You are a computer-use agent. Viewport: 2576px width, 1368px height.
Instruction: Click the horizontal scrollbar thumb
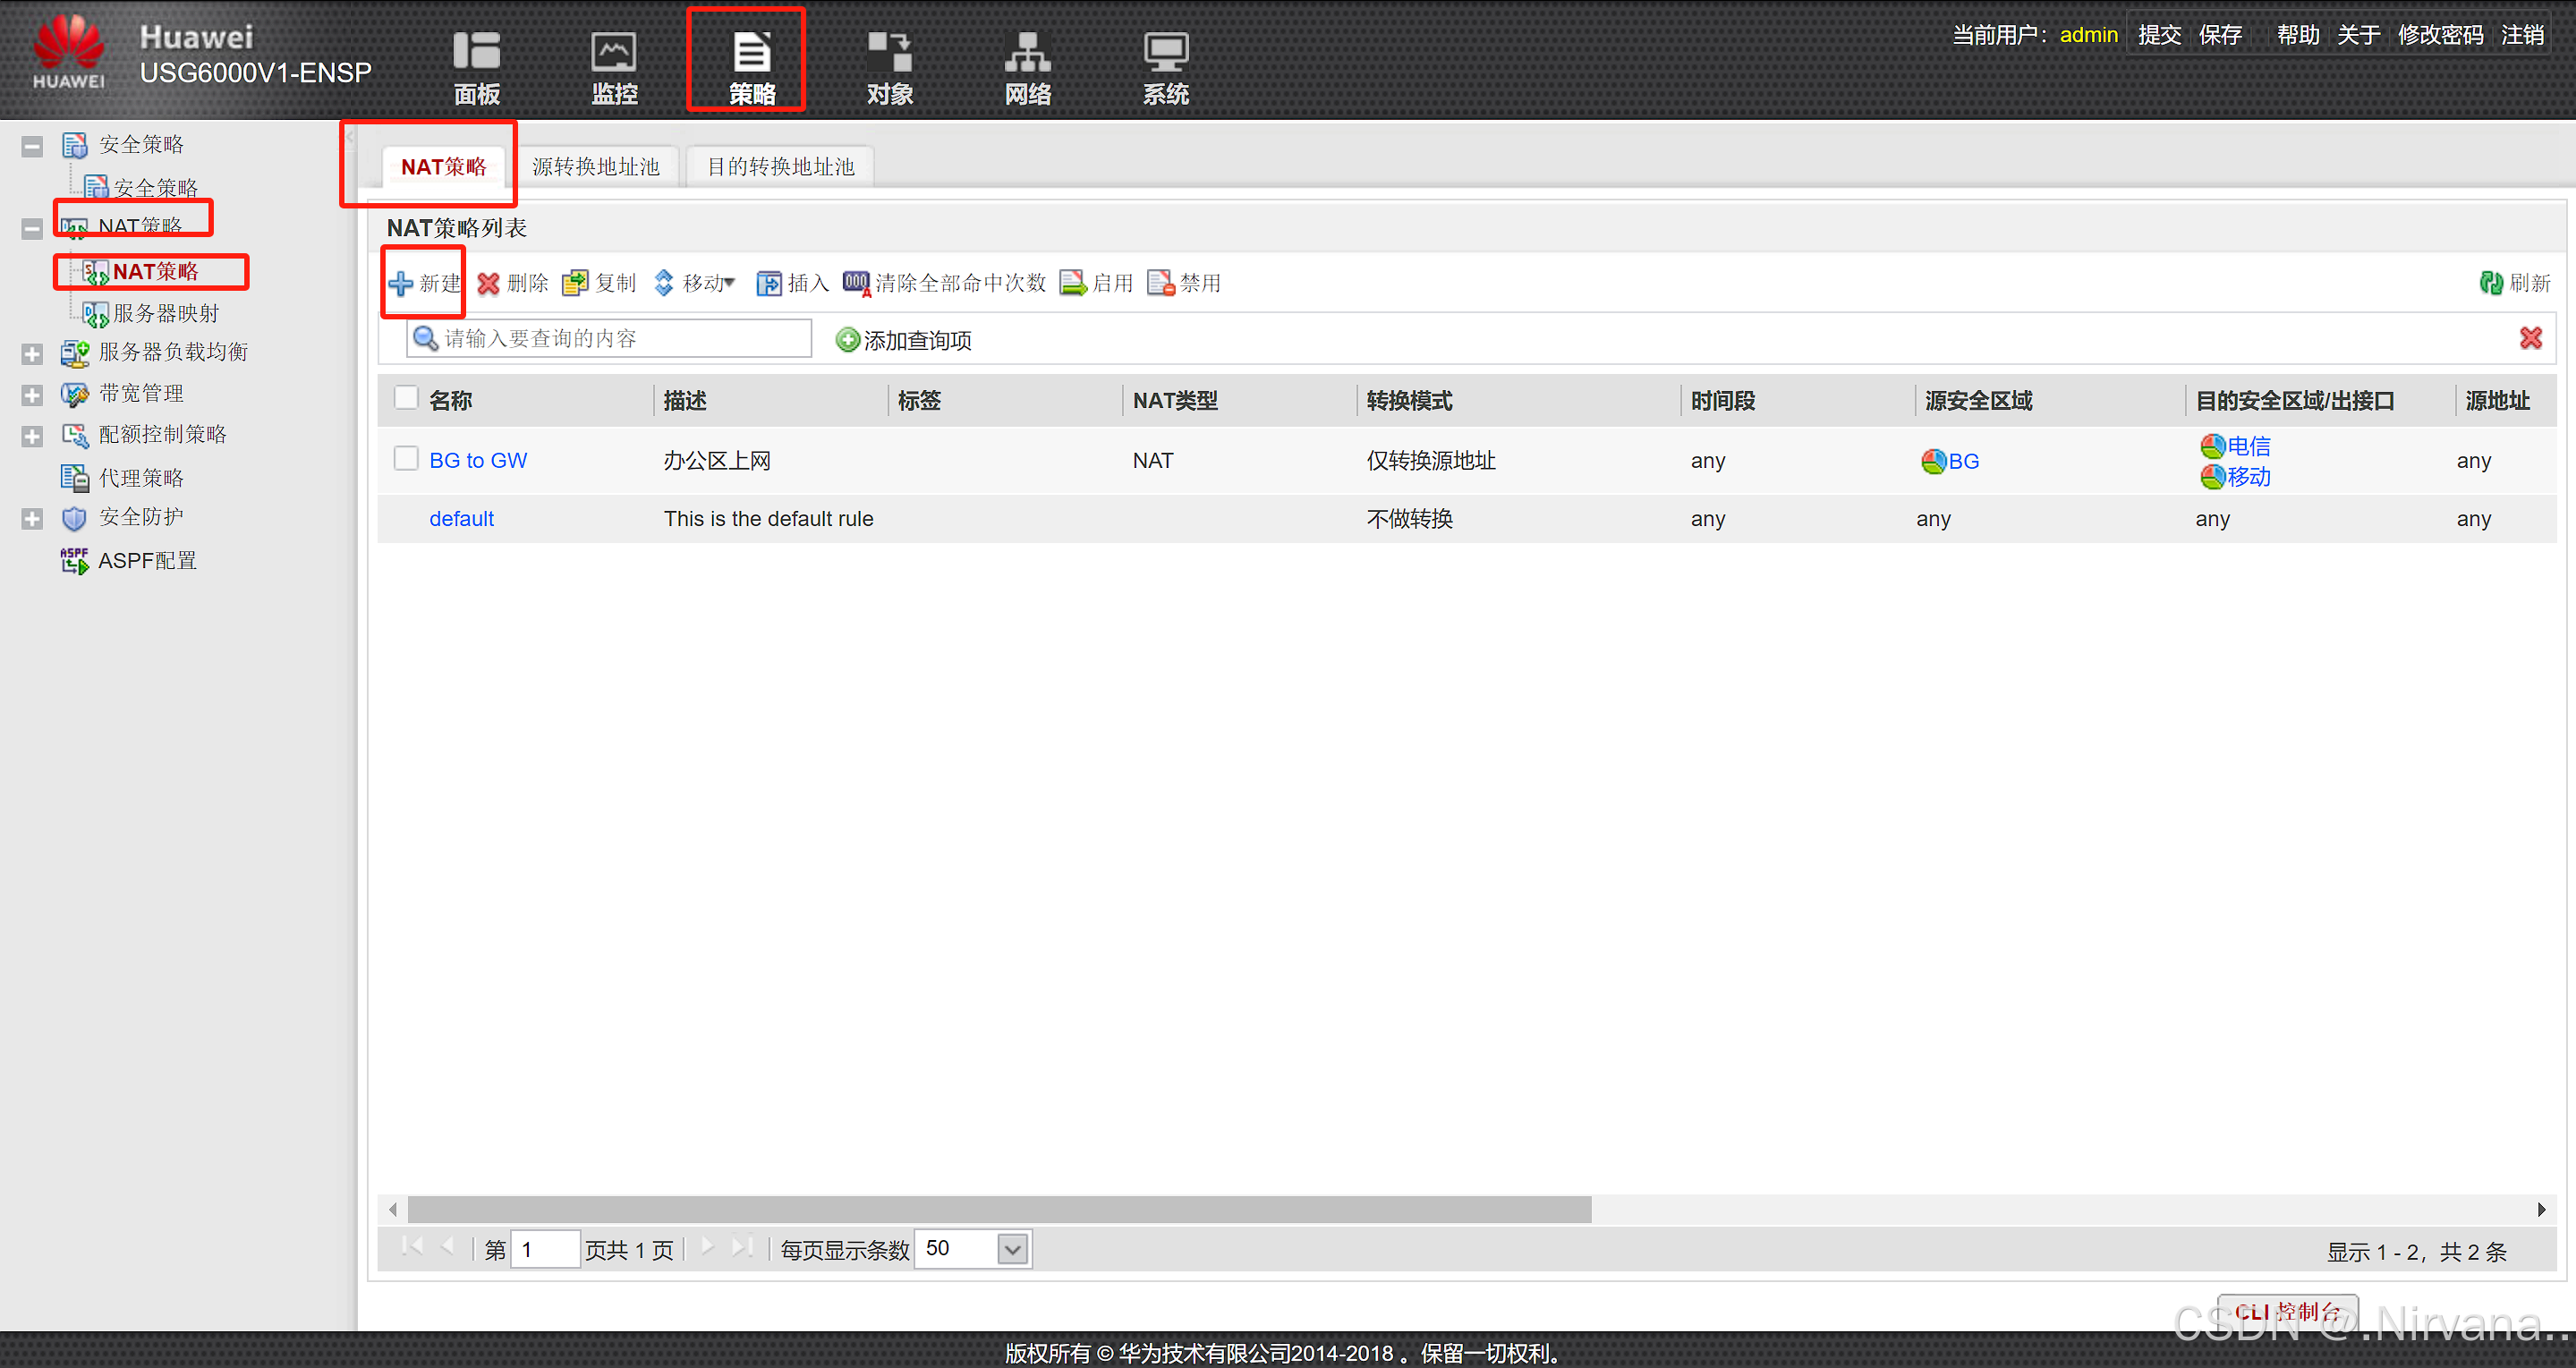tap(999, 1209)
